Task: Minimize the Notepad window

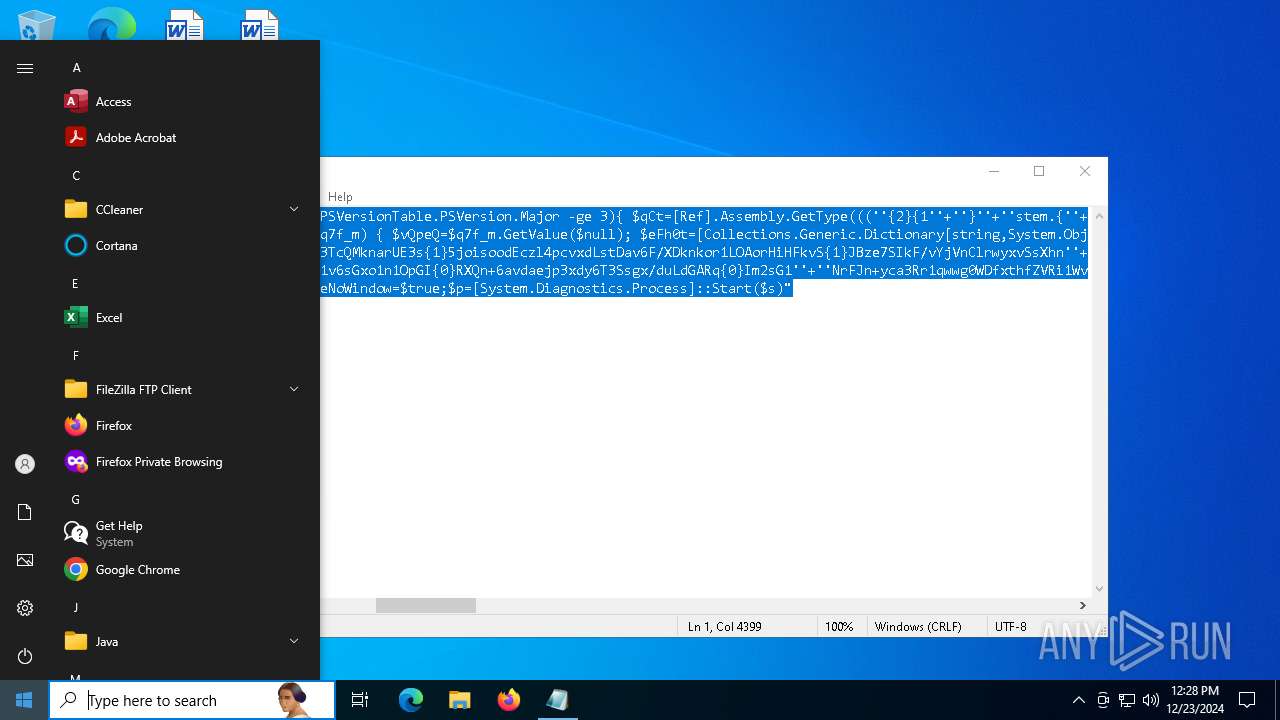Action: pyautogui.click(x=994, y=171)
